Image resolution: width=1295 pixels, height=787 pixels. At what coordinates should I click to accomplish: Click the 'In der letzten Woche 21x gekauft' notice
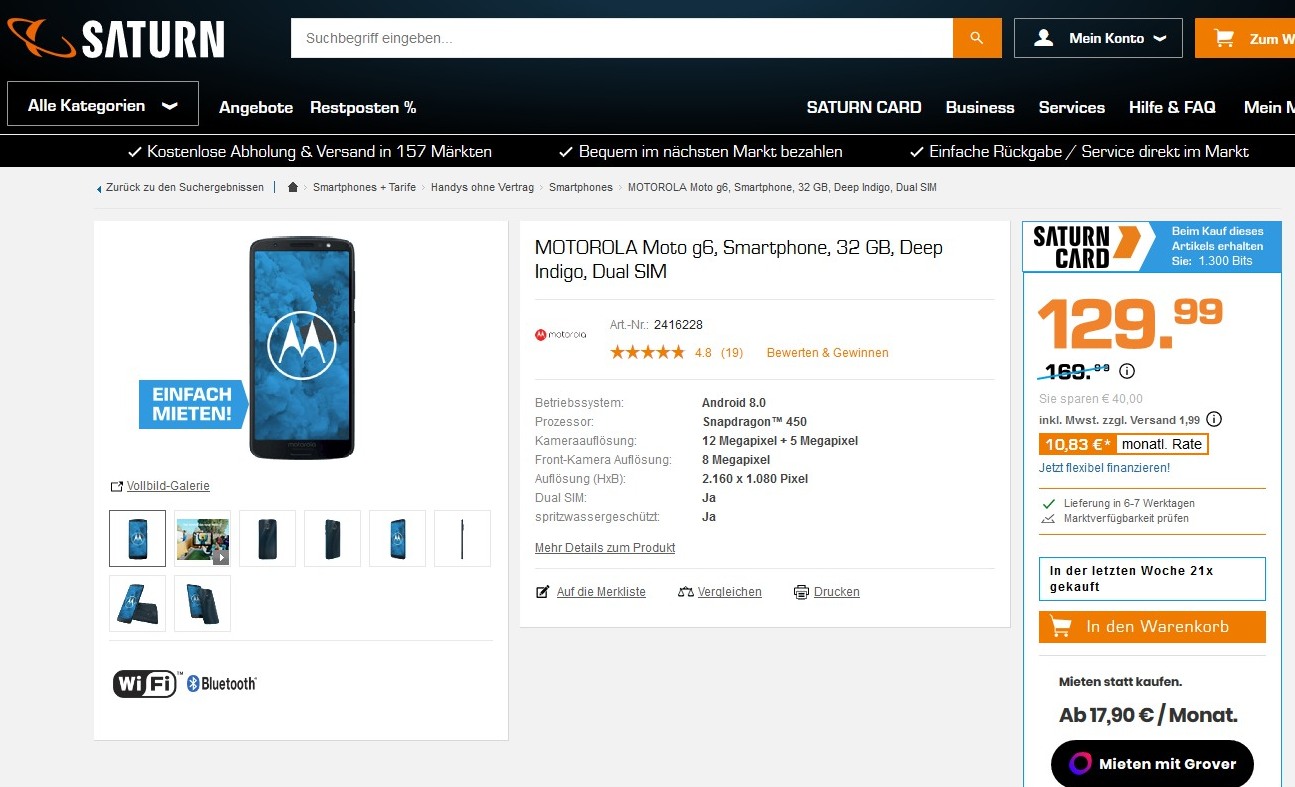click(1152, 579)
